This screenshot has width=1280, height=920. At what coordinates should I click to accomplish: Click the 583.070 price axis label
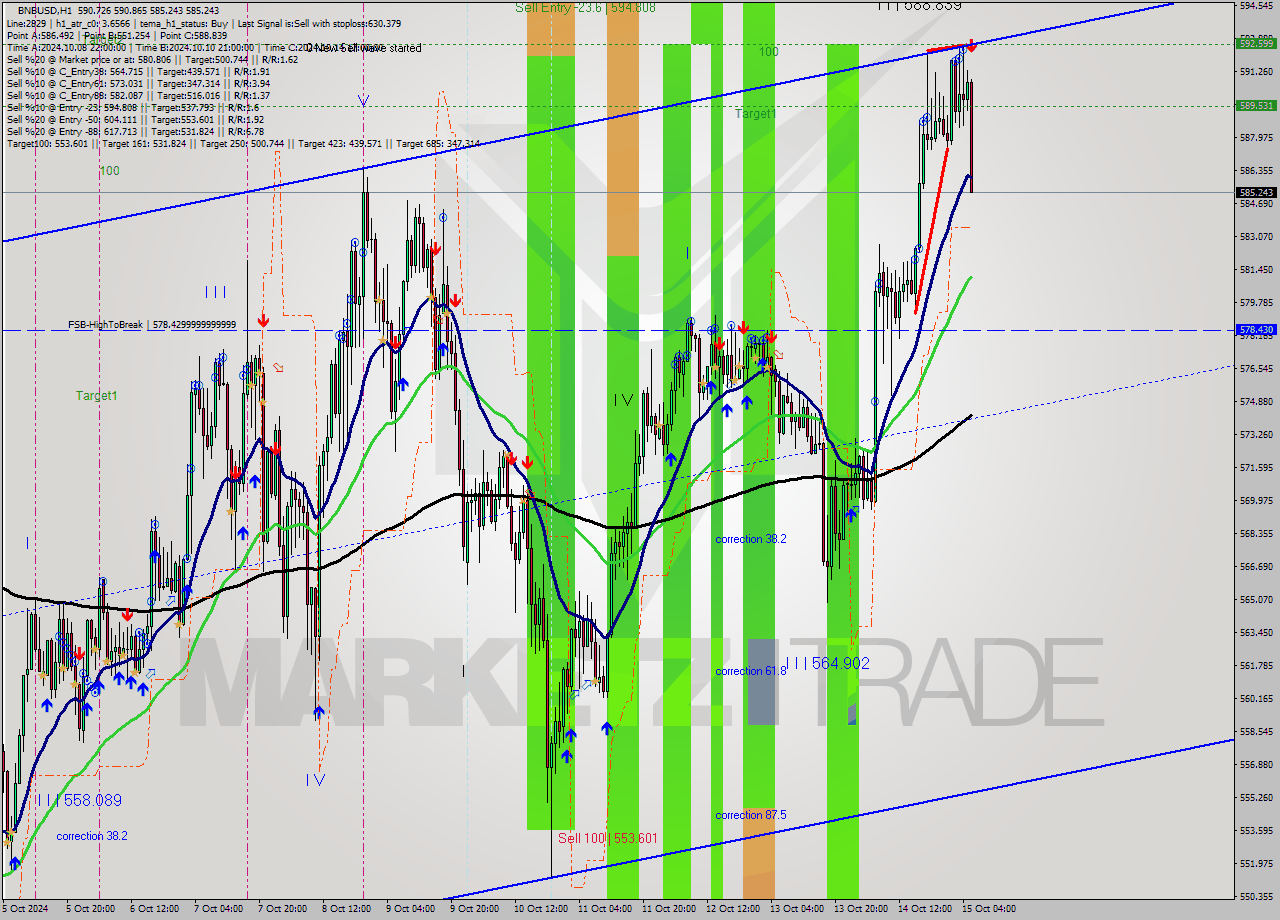coord(1256,237)
